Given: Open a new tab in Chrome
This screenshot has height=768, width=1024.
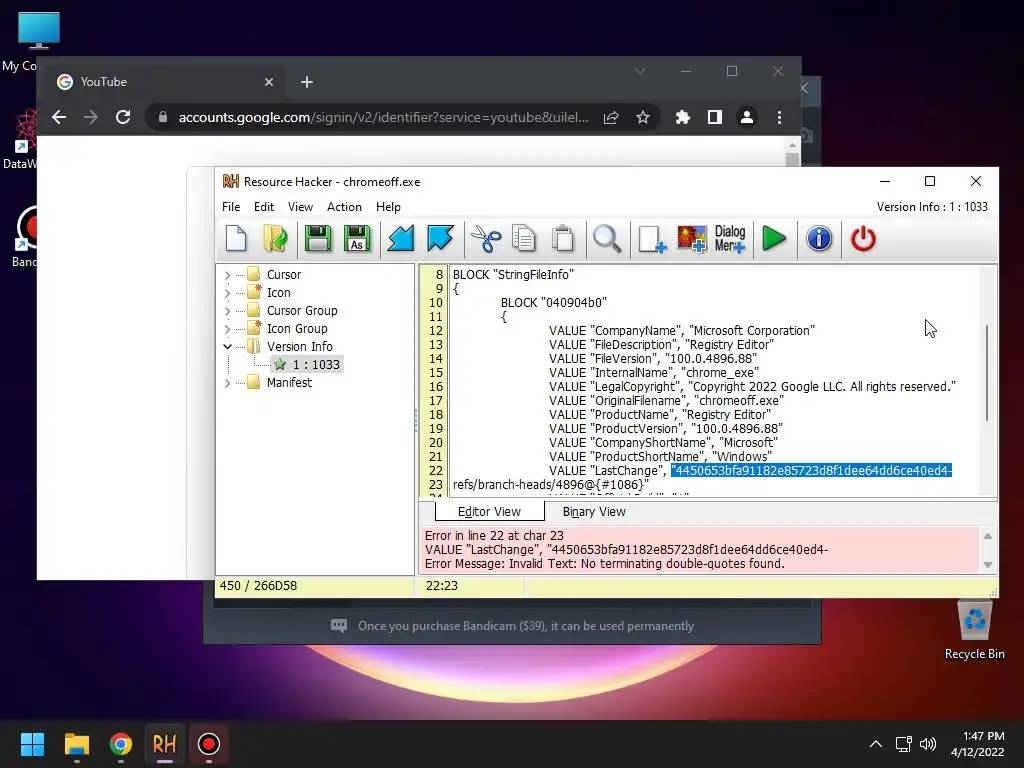Looking at the screenshot, I should (x=307, y=82).
